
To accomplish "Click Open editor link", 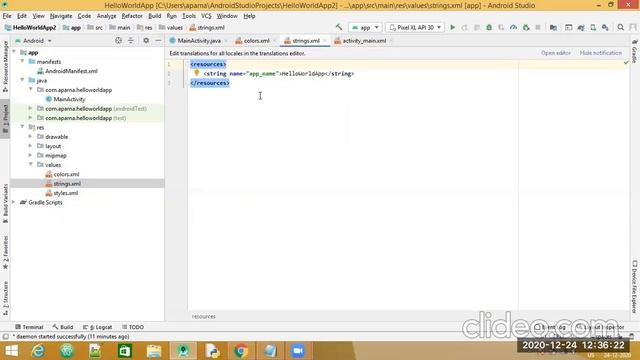I will tap(556, 53).
